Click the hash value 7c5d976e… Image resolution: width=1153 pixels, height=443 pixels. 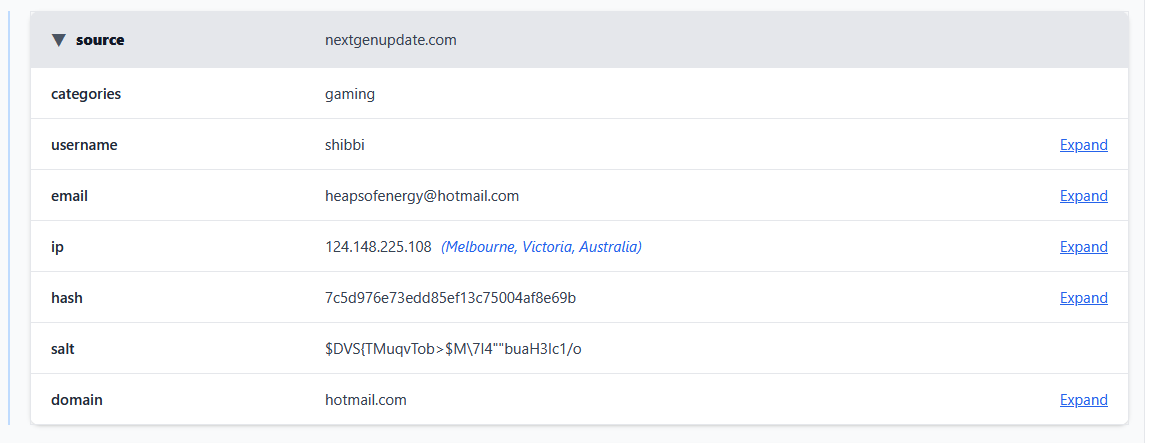click(450, 298)
